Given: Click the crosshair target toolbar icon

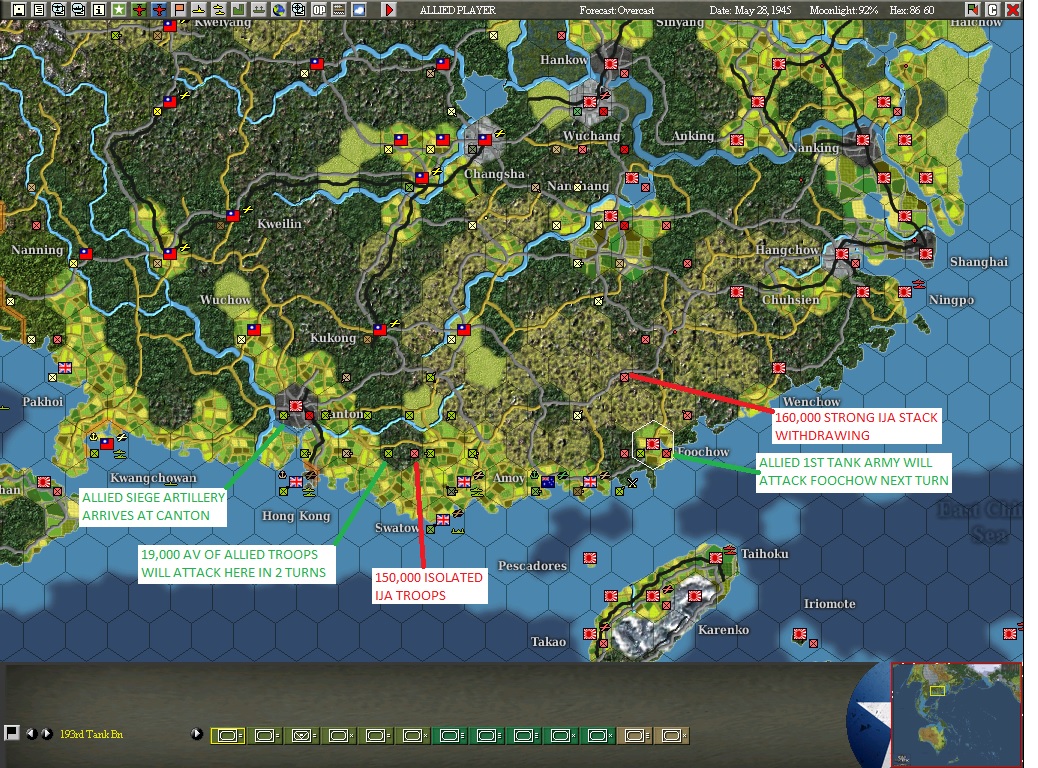Looking at the screenshot, I should click(x=299, y=9).
